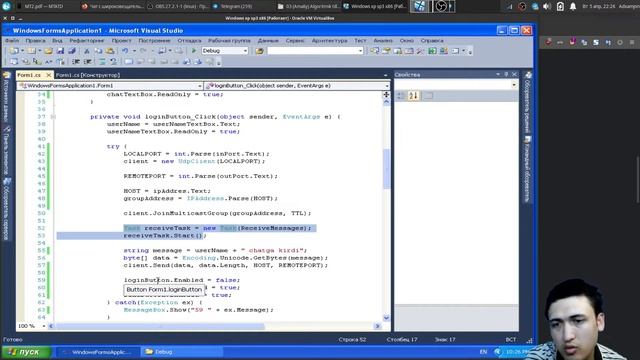Click the Debug folder taskbar button
Image resolution: width=640 pixels, height=360 pixels.
[x=182, y=352]
